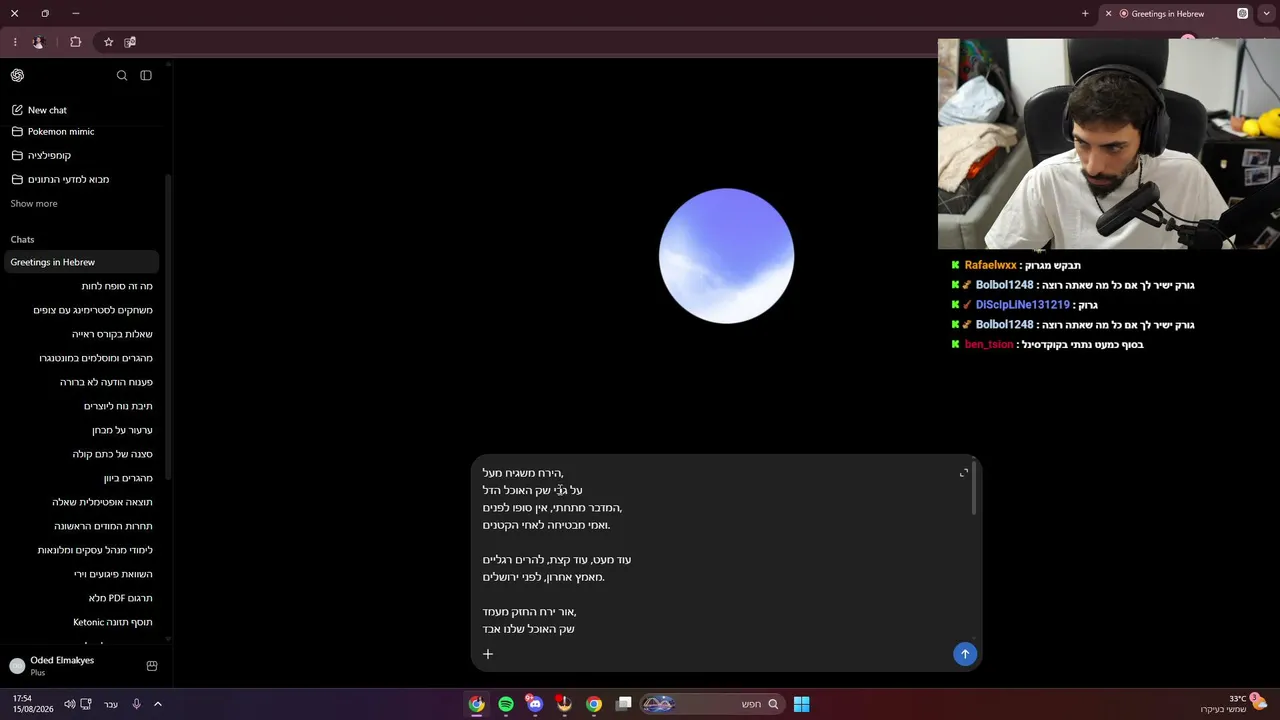Open chat ערעור על מבחן
The height and width of the screenshot is (720, 1280).
tap(122, 430)
